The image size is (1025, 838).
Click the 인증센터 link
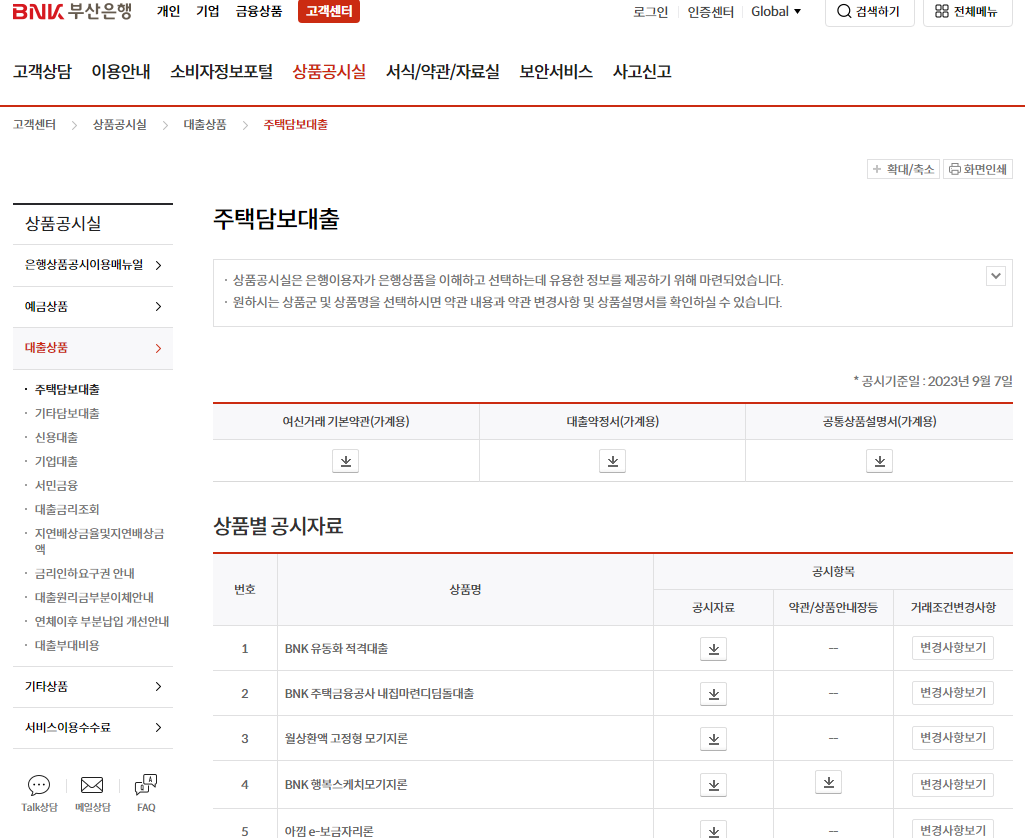[711, 12]
